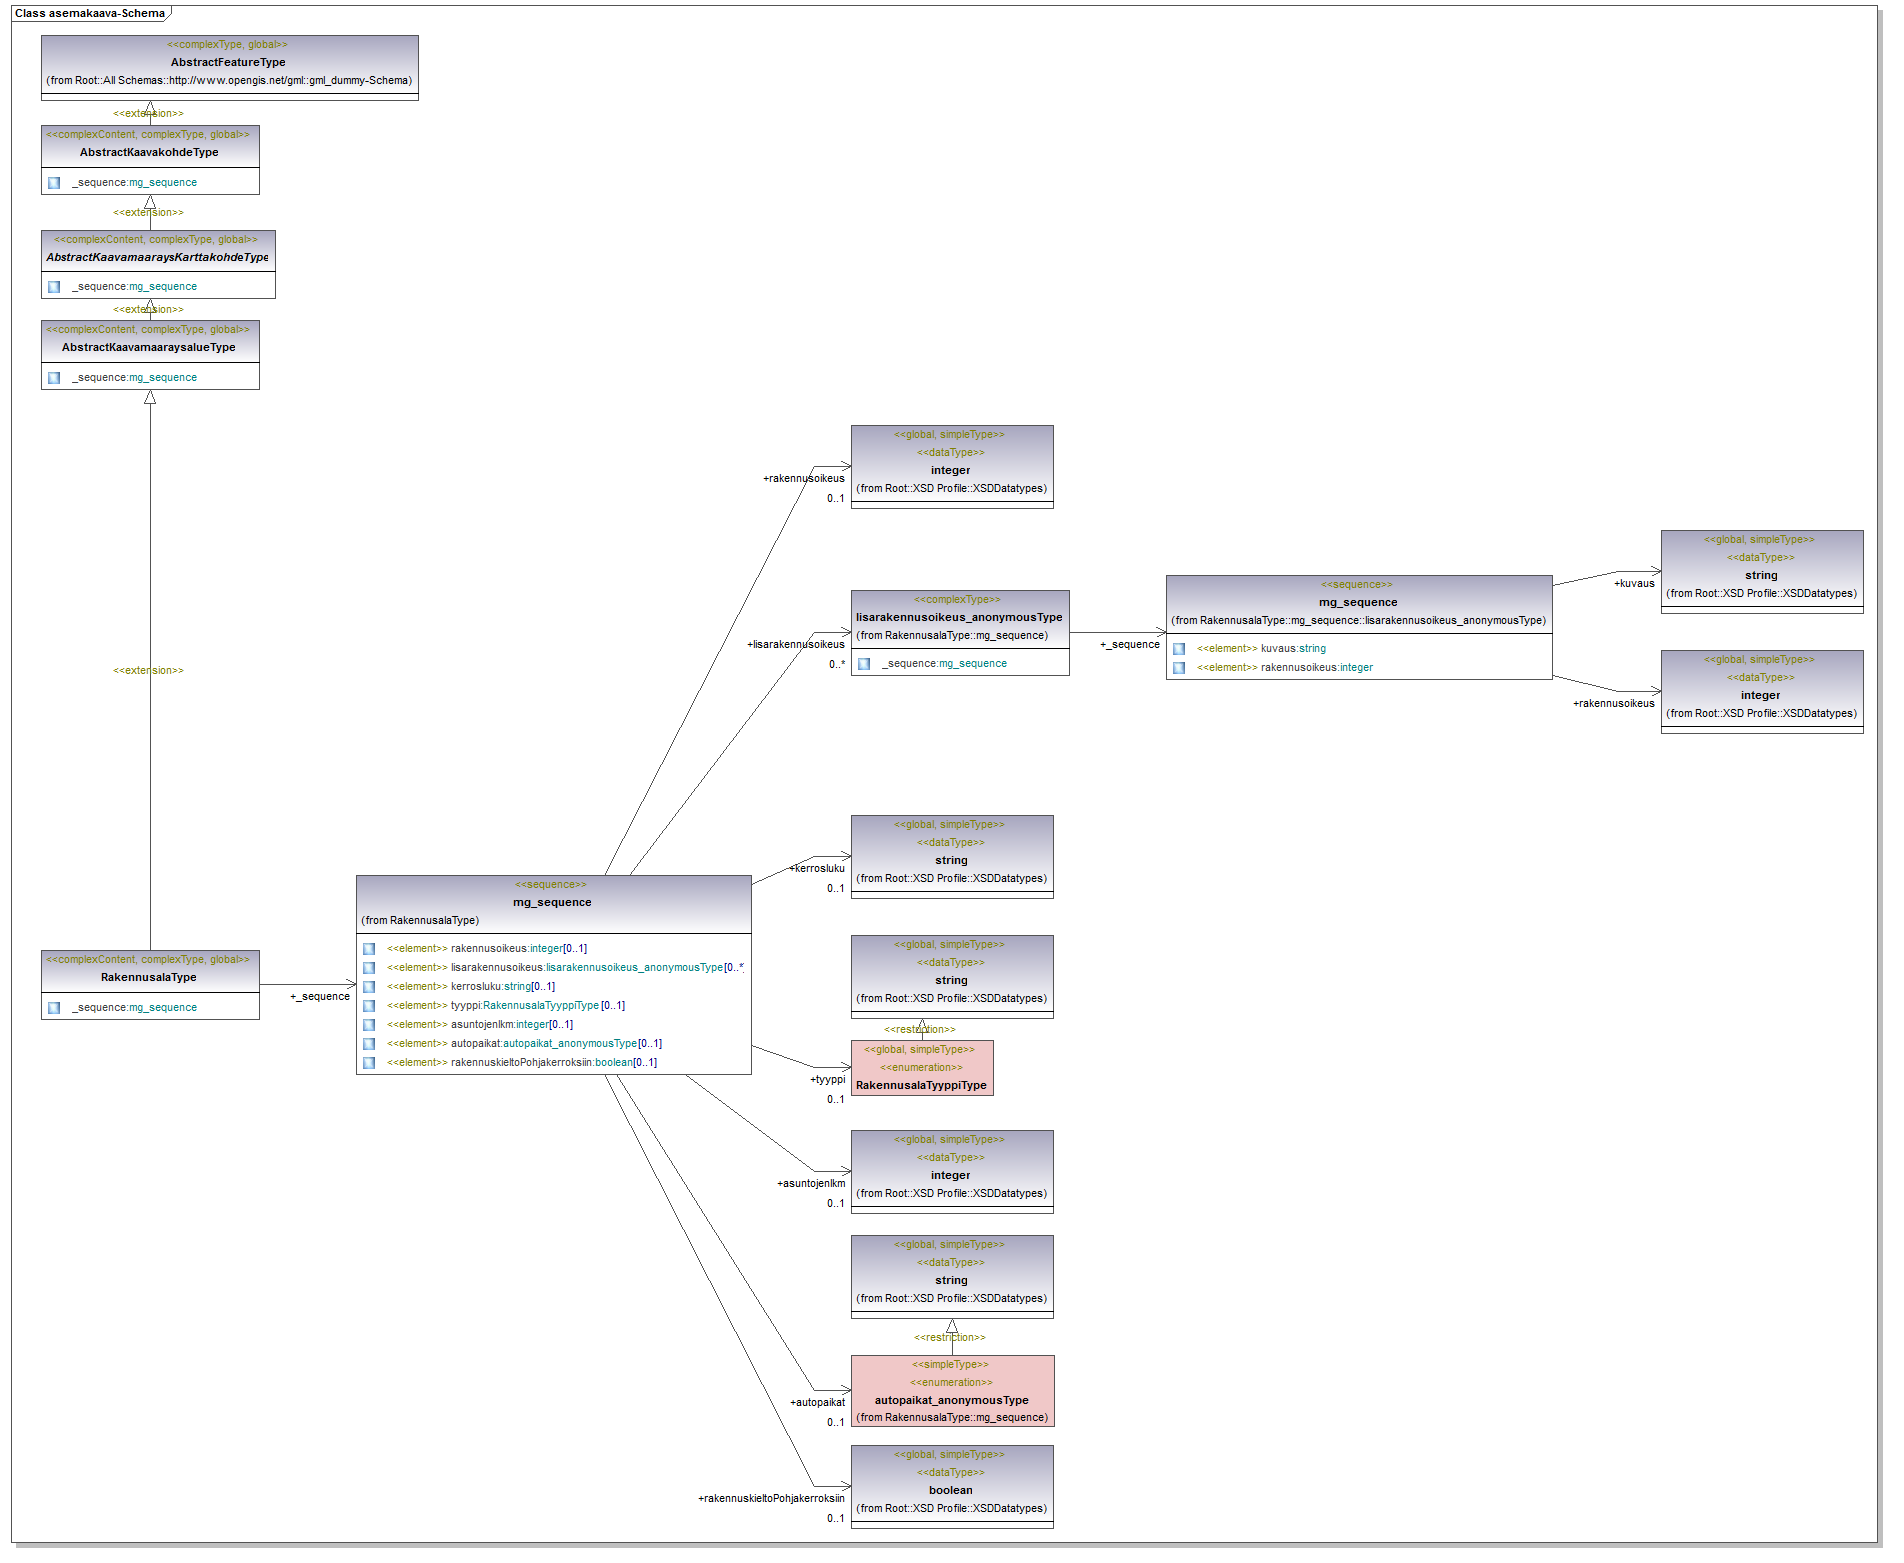Select the icon in AbstractKaavamaaraysalueType attribute row
The width and height of the screenshot is (1904, 1563).
pos(54,378)
